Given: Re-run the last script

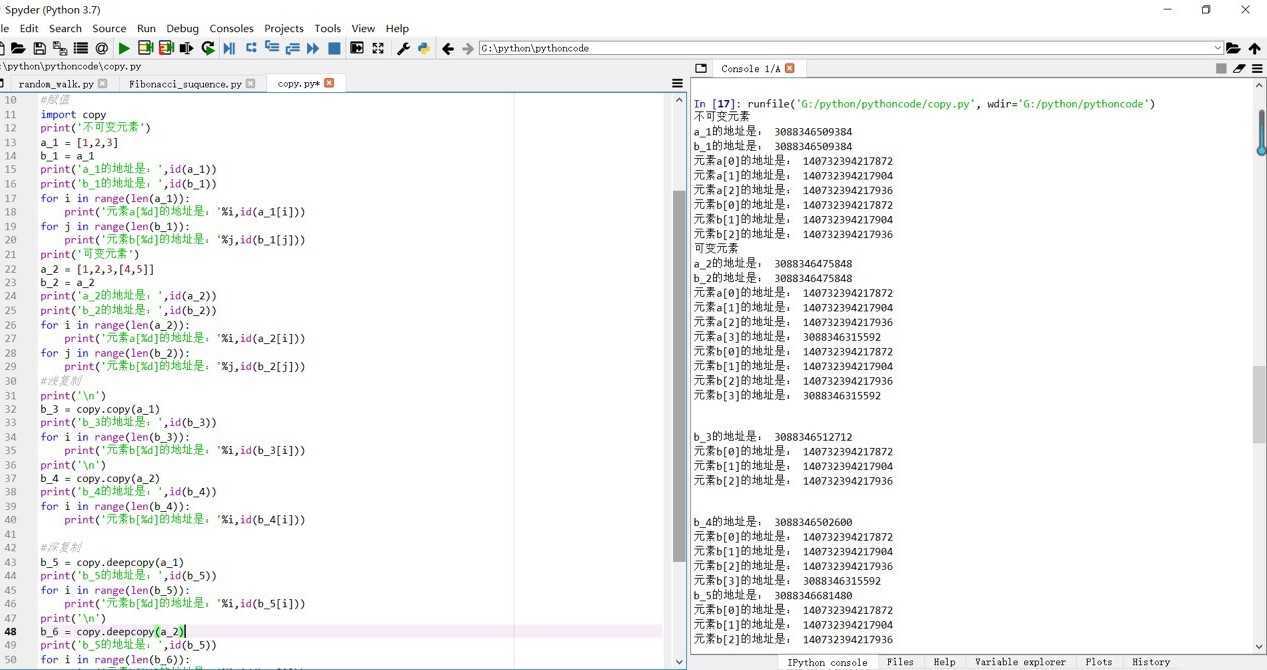Looking at the screenshot, I should 208,48.
